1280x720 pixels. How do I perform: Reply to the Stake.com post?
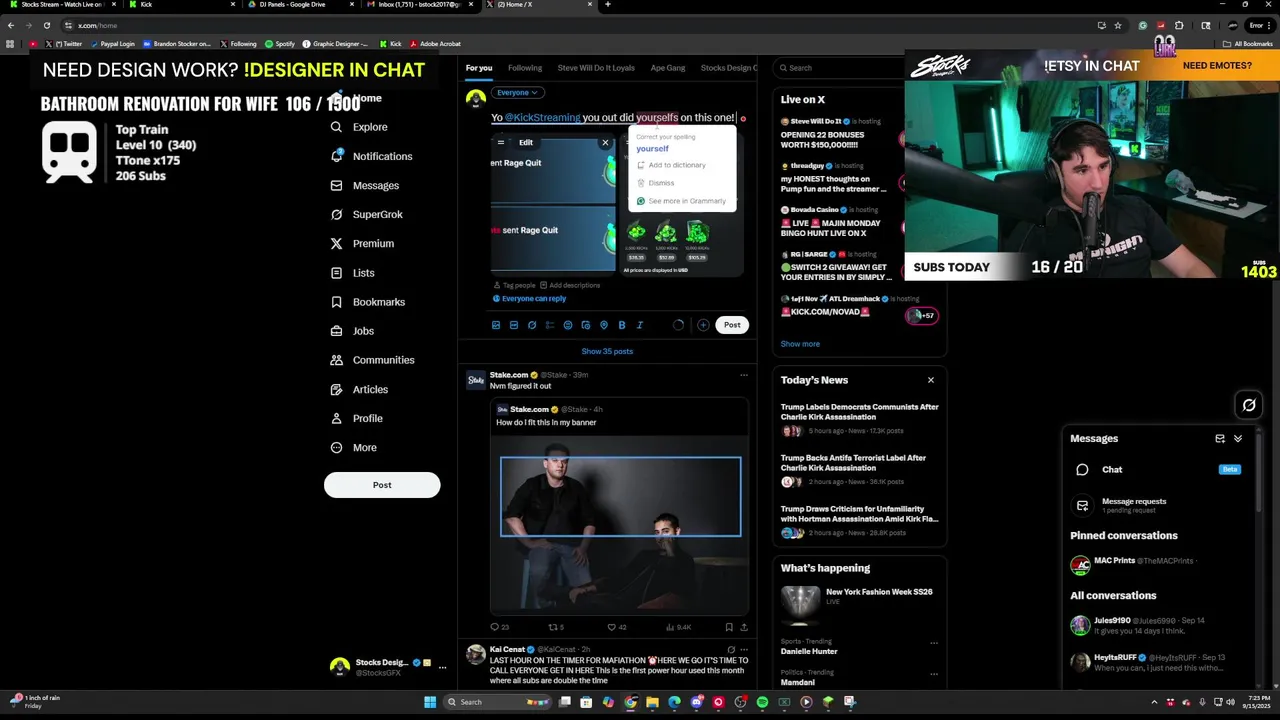[x=499, y=627]
